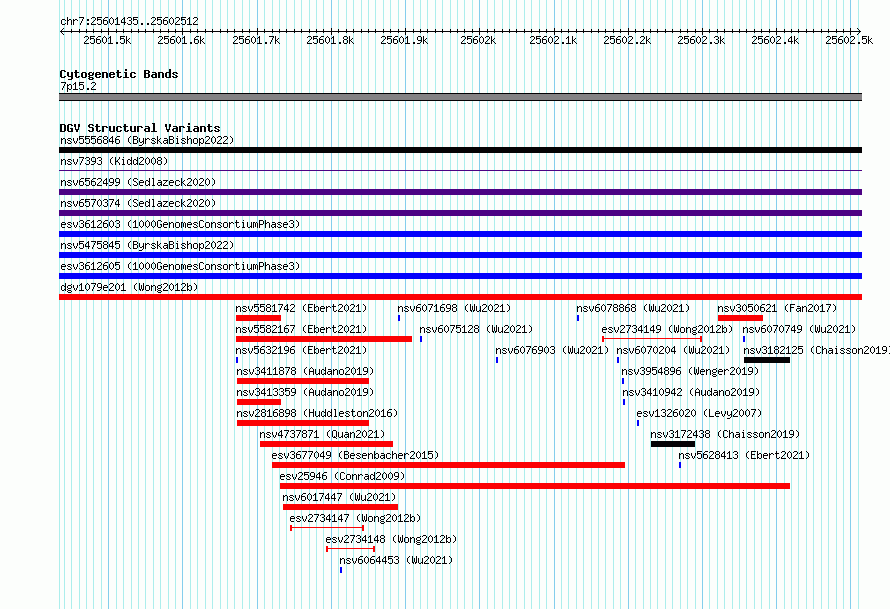Open nsv3410942 (Audano2019) variant
This screenshot has height=609, width=890.
tap(691, 392)
